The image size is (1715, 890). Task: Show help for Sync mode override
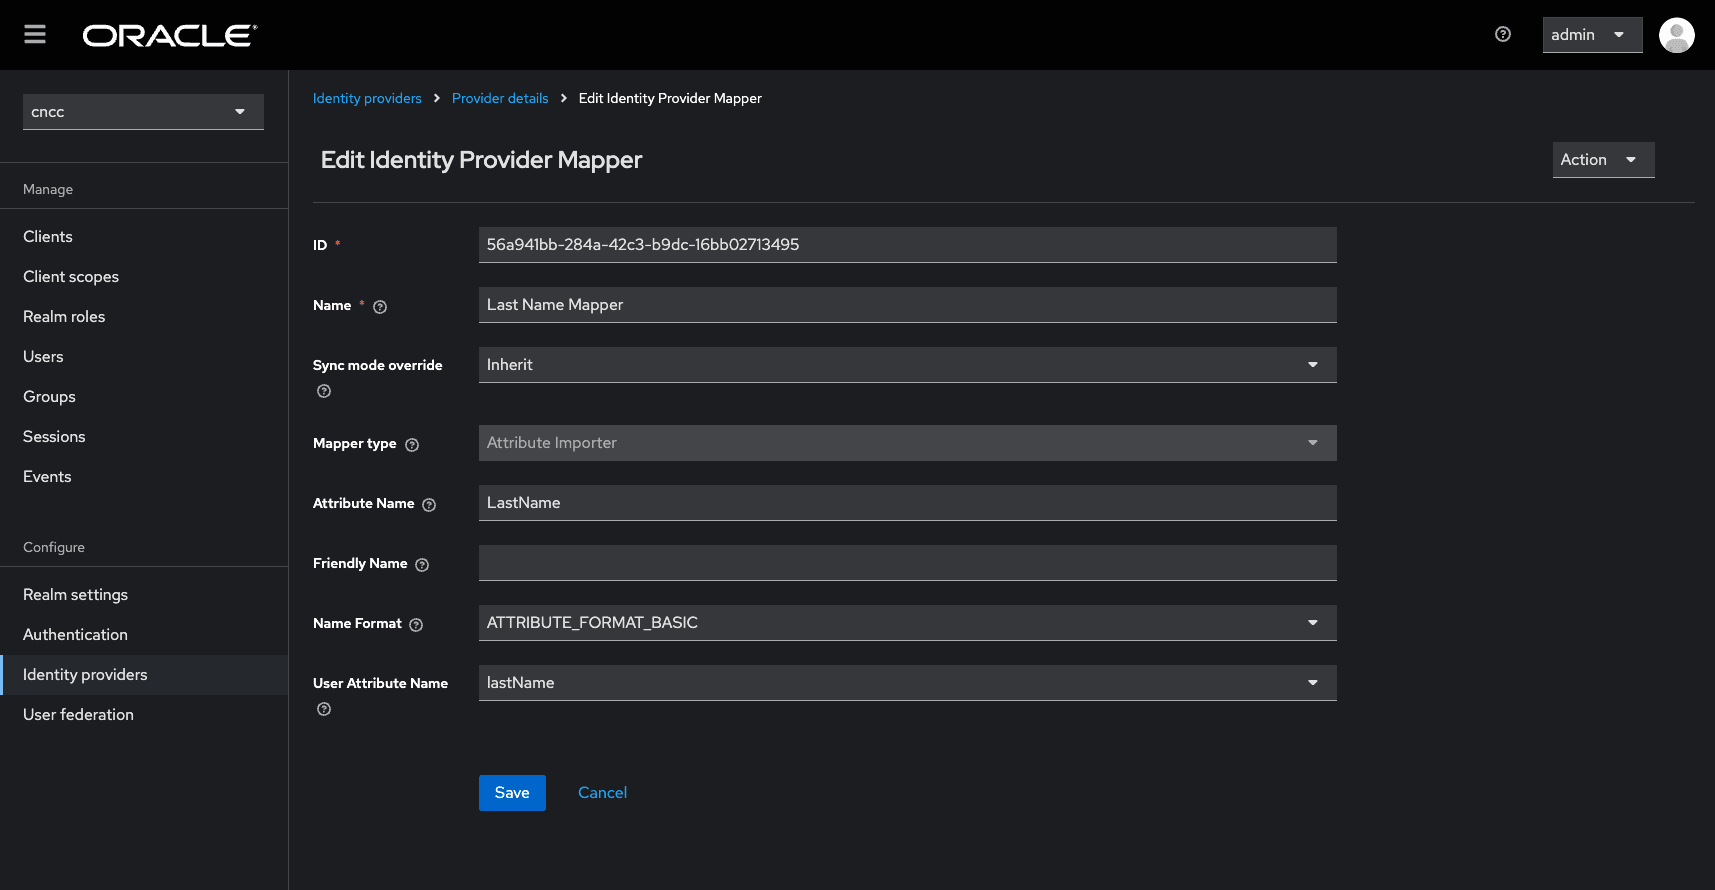point(324,391)
